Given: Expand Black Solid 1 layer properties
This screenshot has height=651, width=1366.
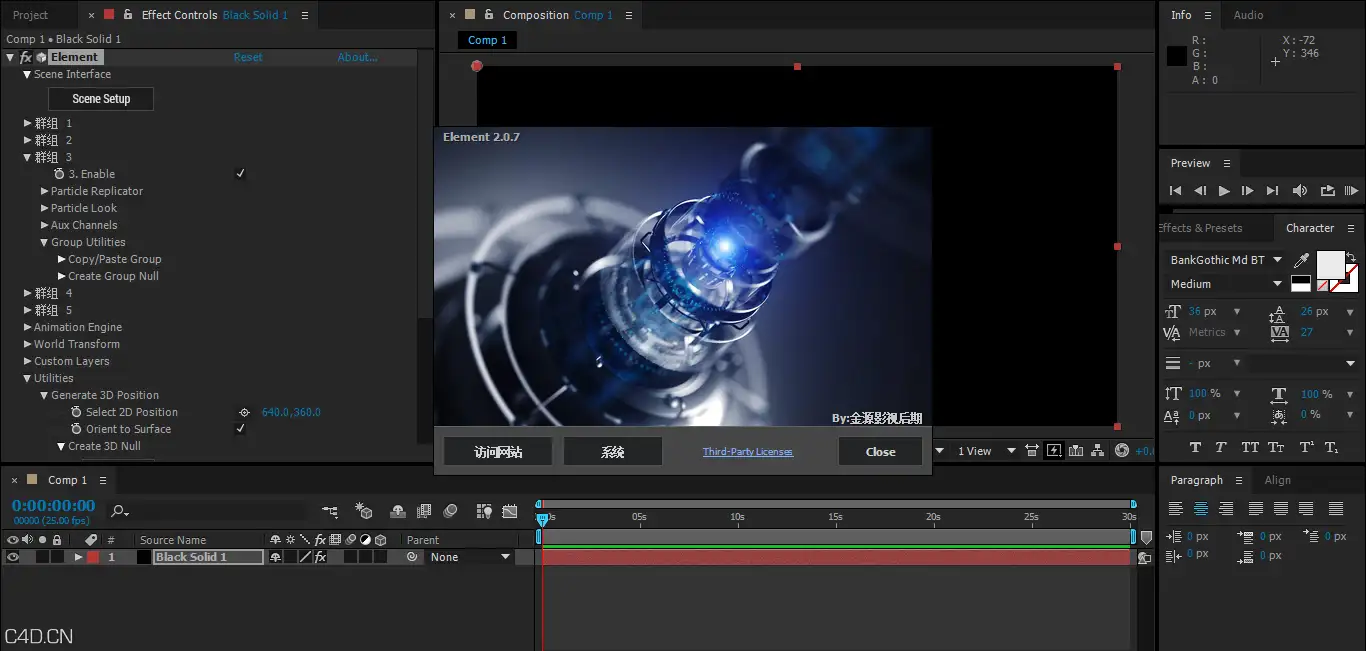Looking at the screenshot, I should pyautogui.click(x=78, y=557).
